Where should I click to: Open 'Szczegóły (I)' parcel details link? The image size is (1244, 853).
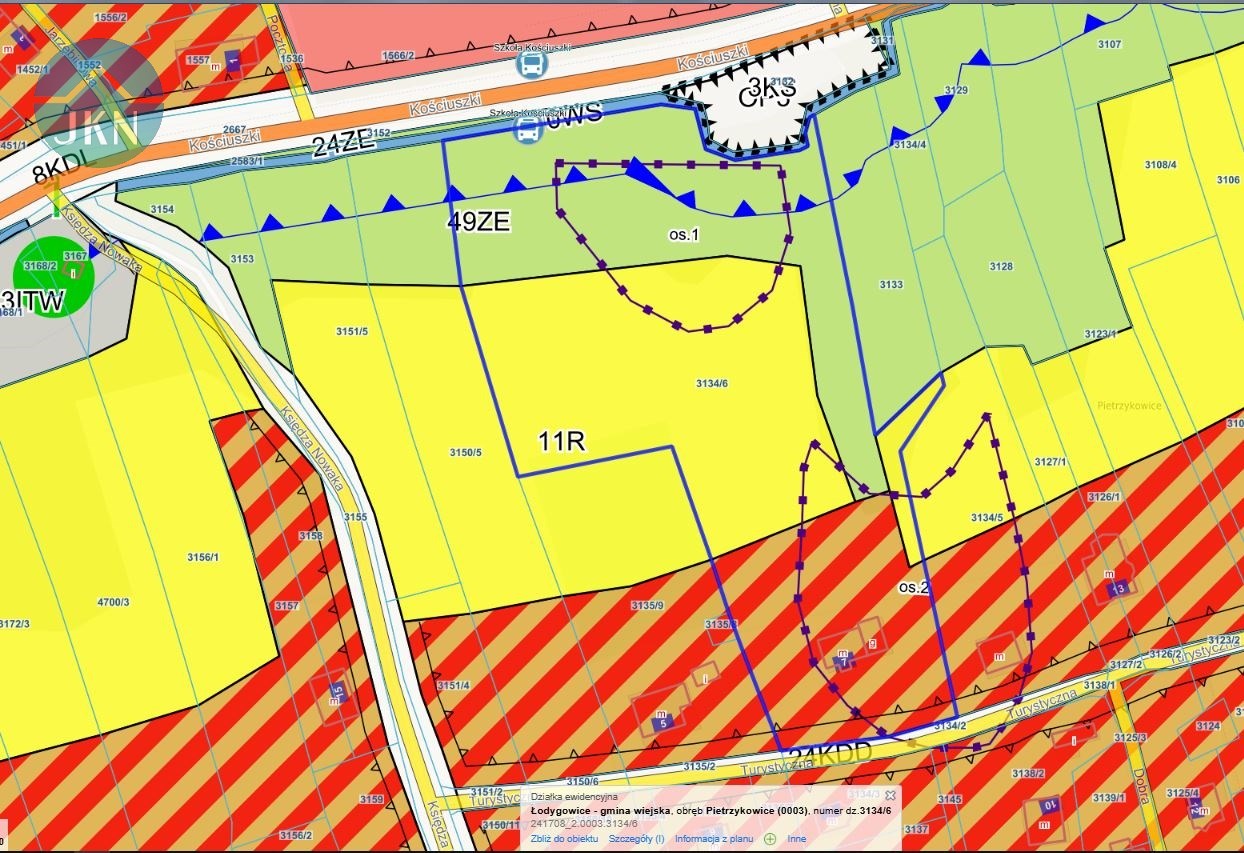click(x=636, y=839)
